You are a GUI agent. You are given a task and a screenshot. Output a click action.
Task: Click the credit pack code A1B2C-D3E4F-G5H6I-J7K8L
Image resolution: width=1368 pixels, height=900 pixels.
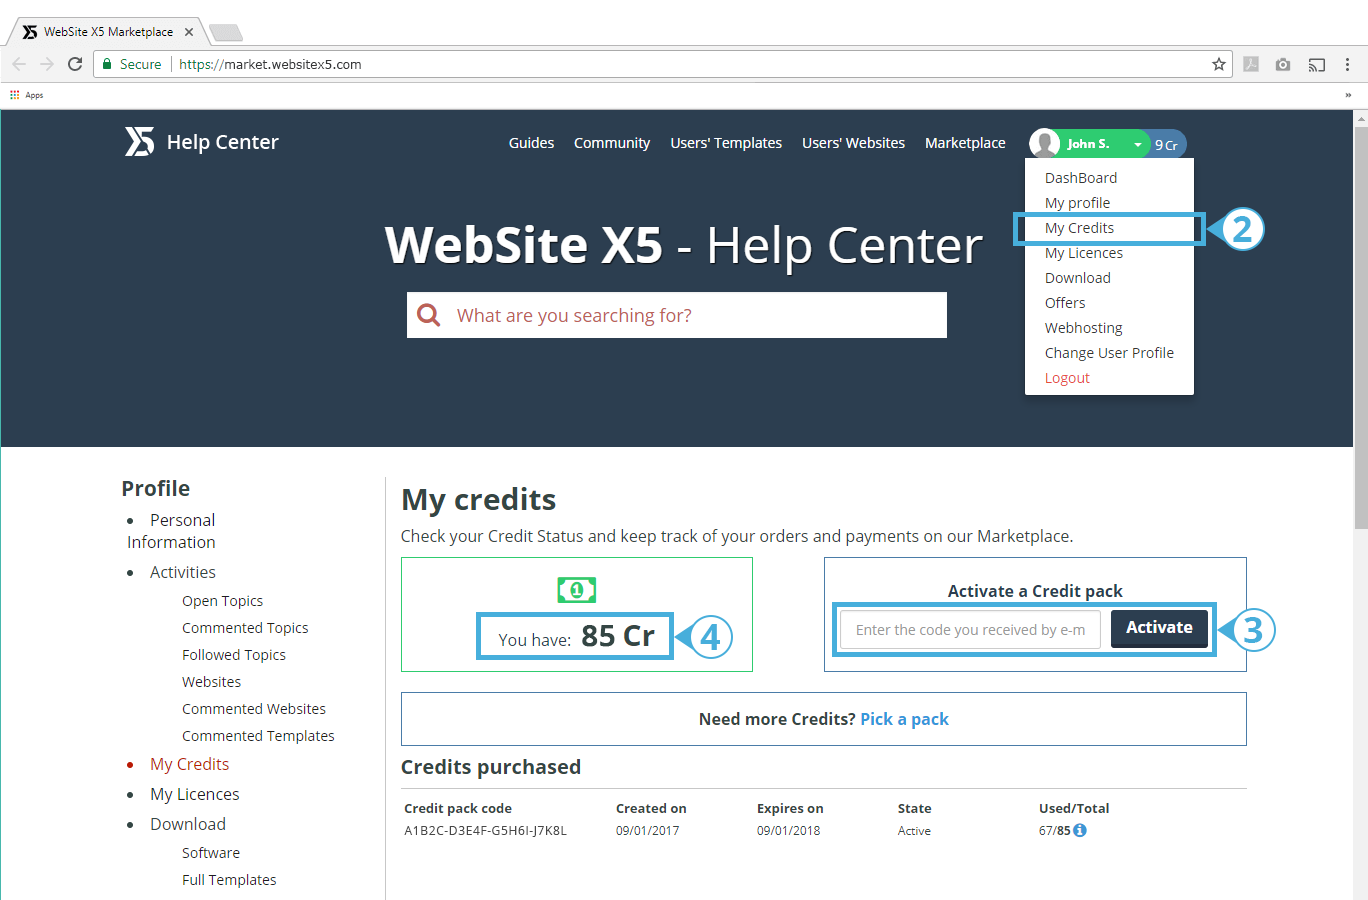coord(485,831)
